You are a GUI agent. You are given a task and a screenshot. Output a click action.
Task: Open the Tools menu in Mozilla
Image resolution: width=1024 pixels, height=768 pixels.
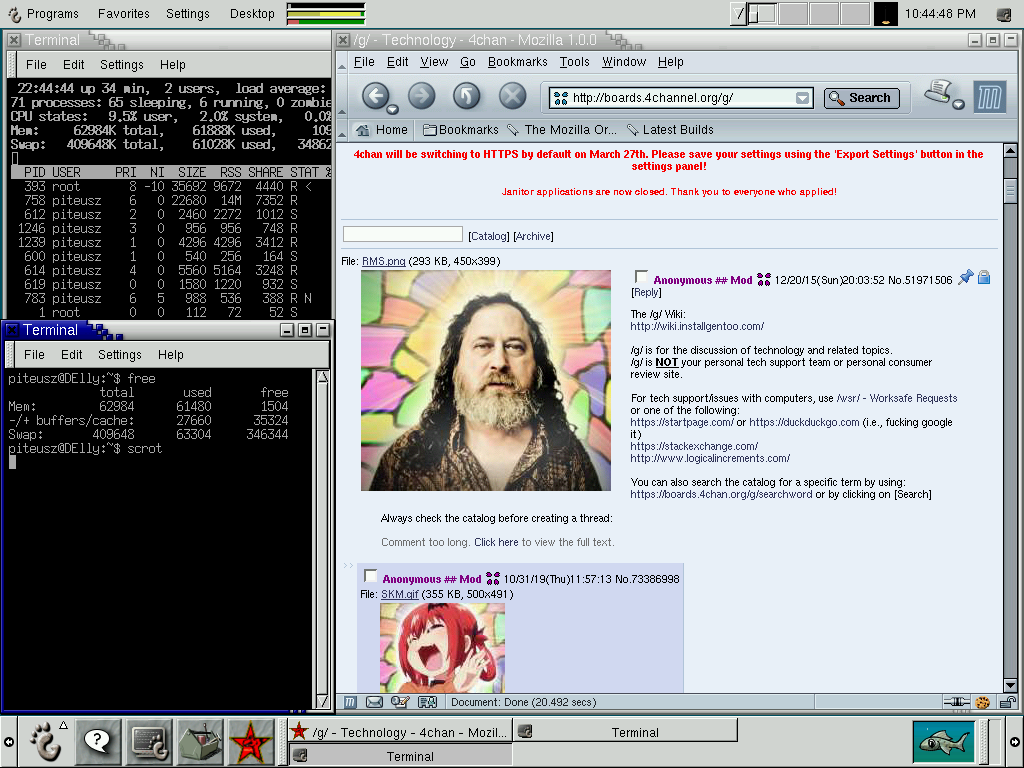(574, 62)
